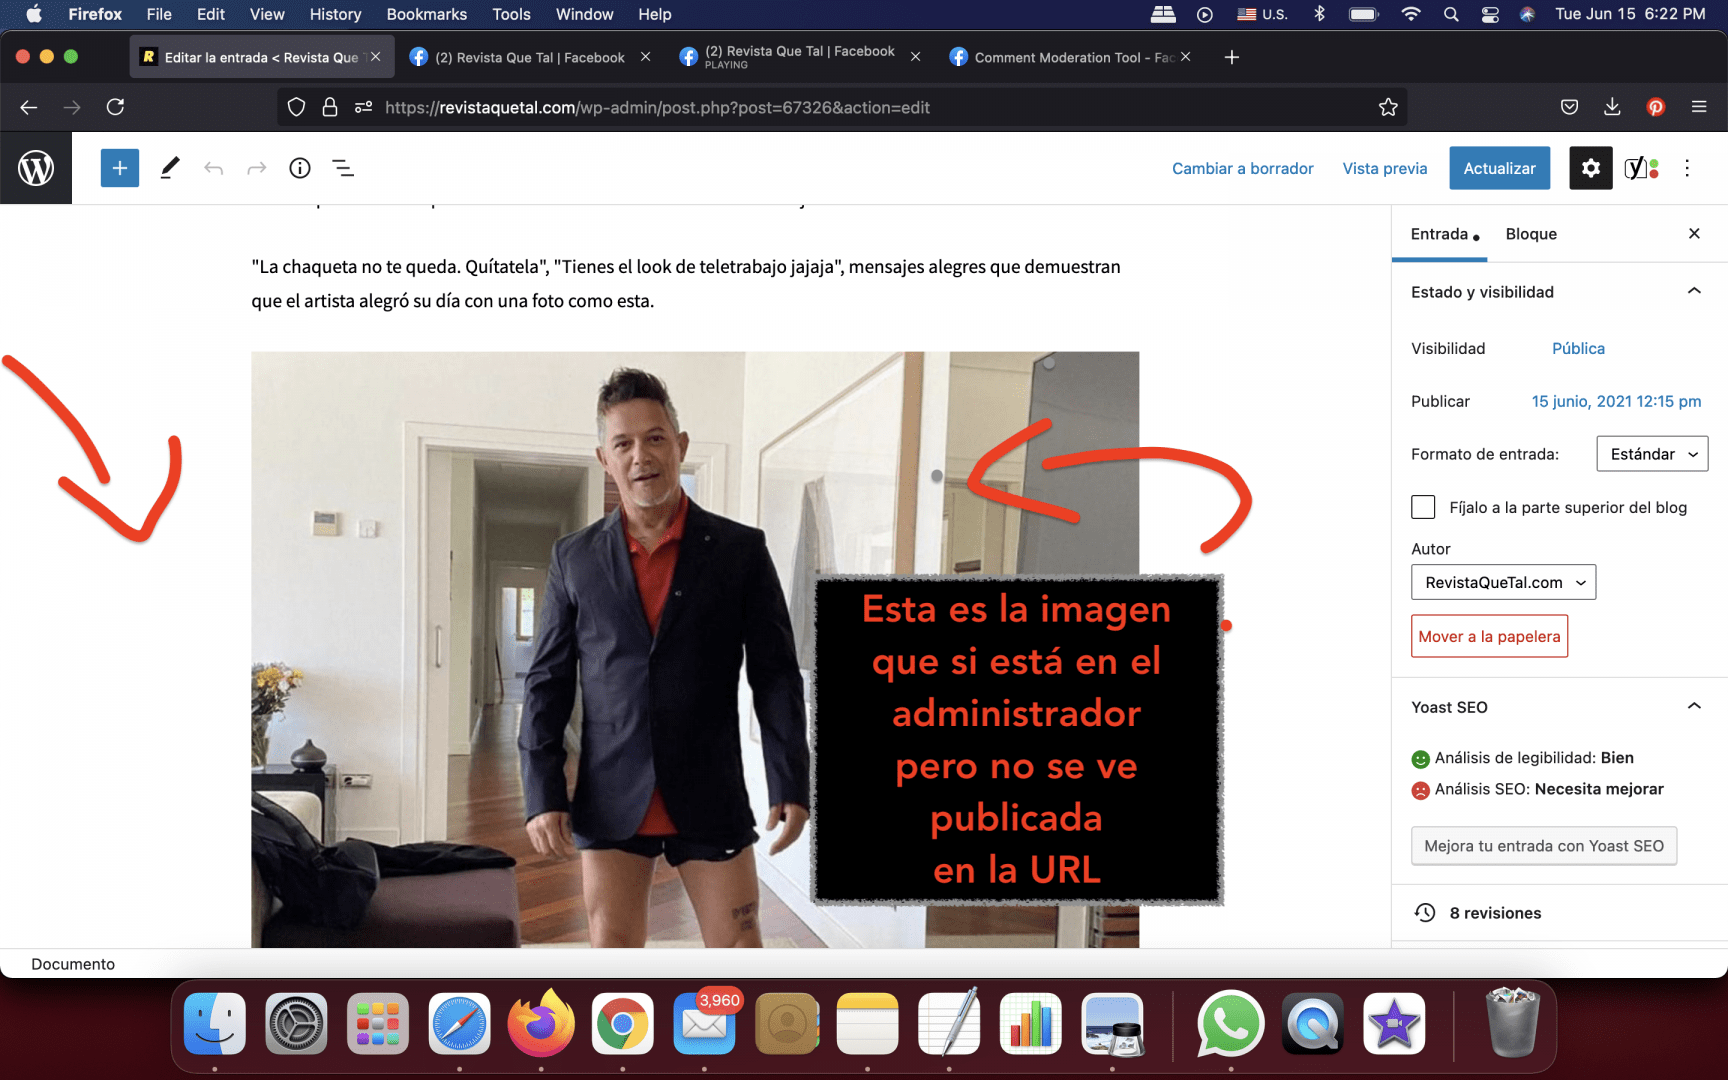The width and height of the screenshot is (1728, 1080).
Task: Undo the last change in editor
Action: click(213, 168)
